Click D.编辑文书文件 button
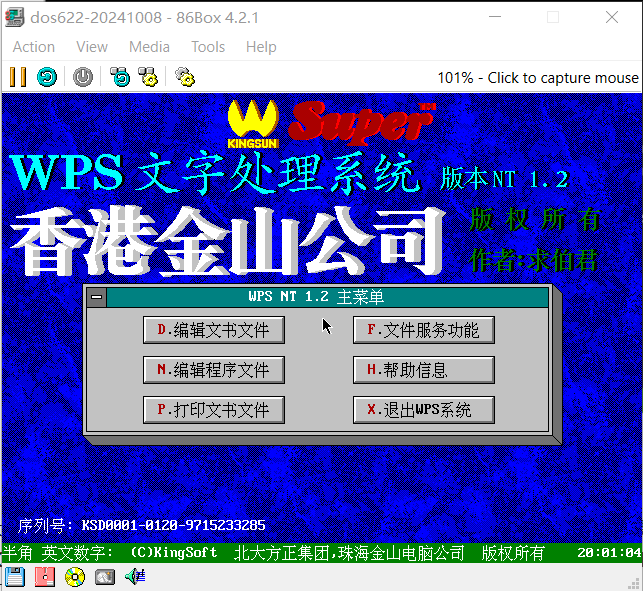The width and height of the screenshot is (643, 591). 214,330
